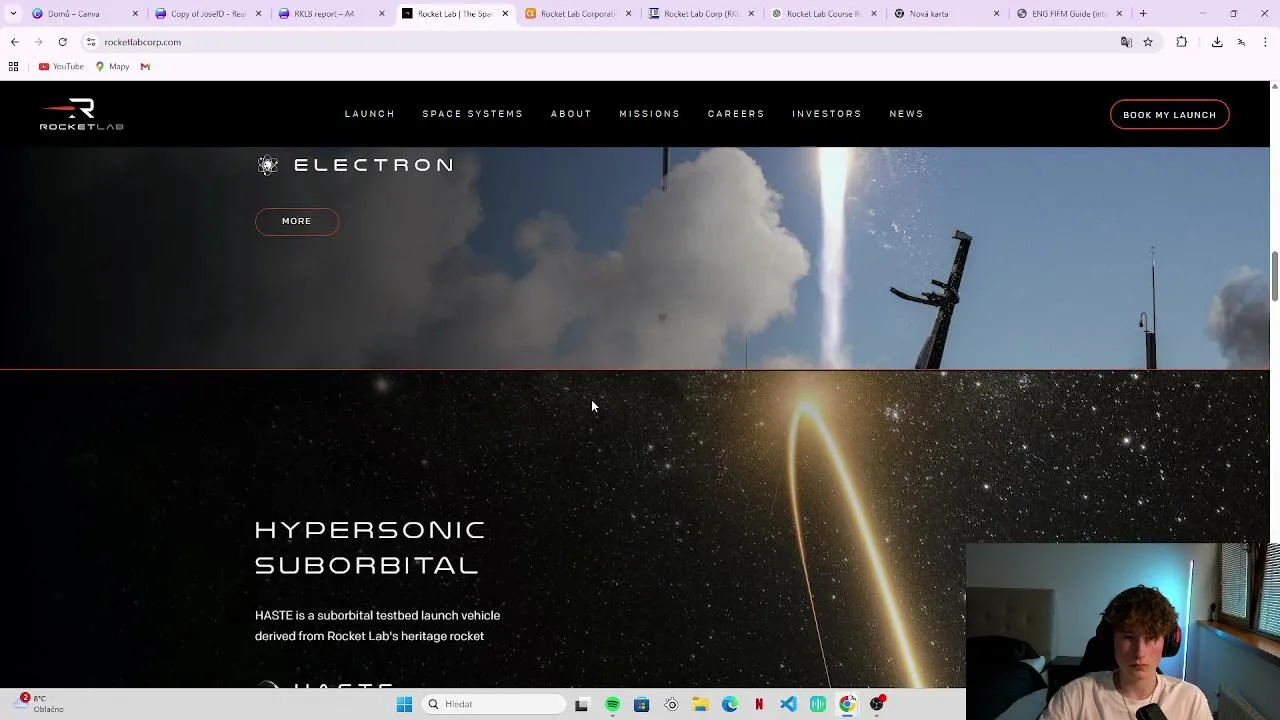
Task: Open the Gmail bookmark icon
Action: [145, 66]
